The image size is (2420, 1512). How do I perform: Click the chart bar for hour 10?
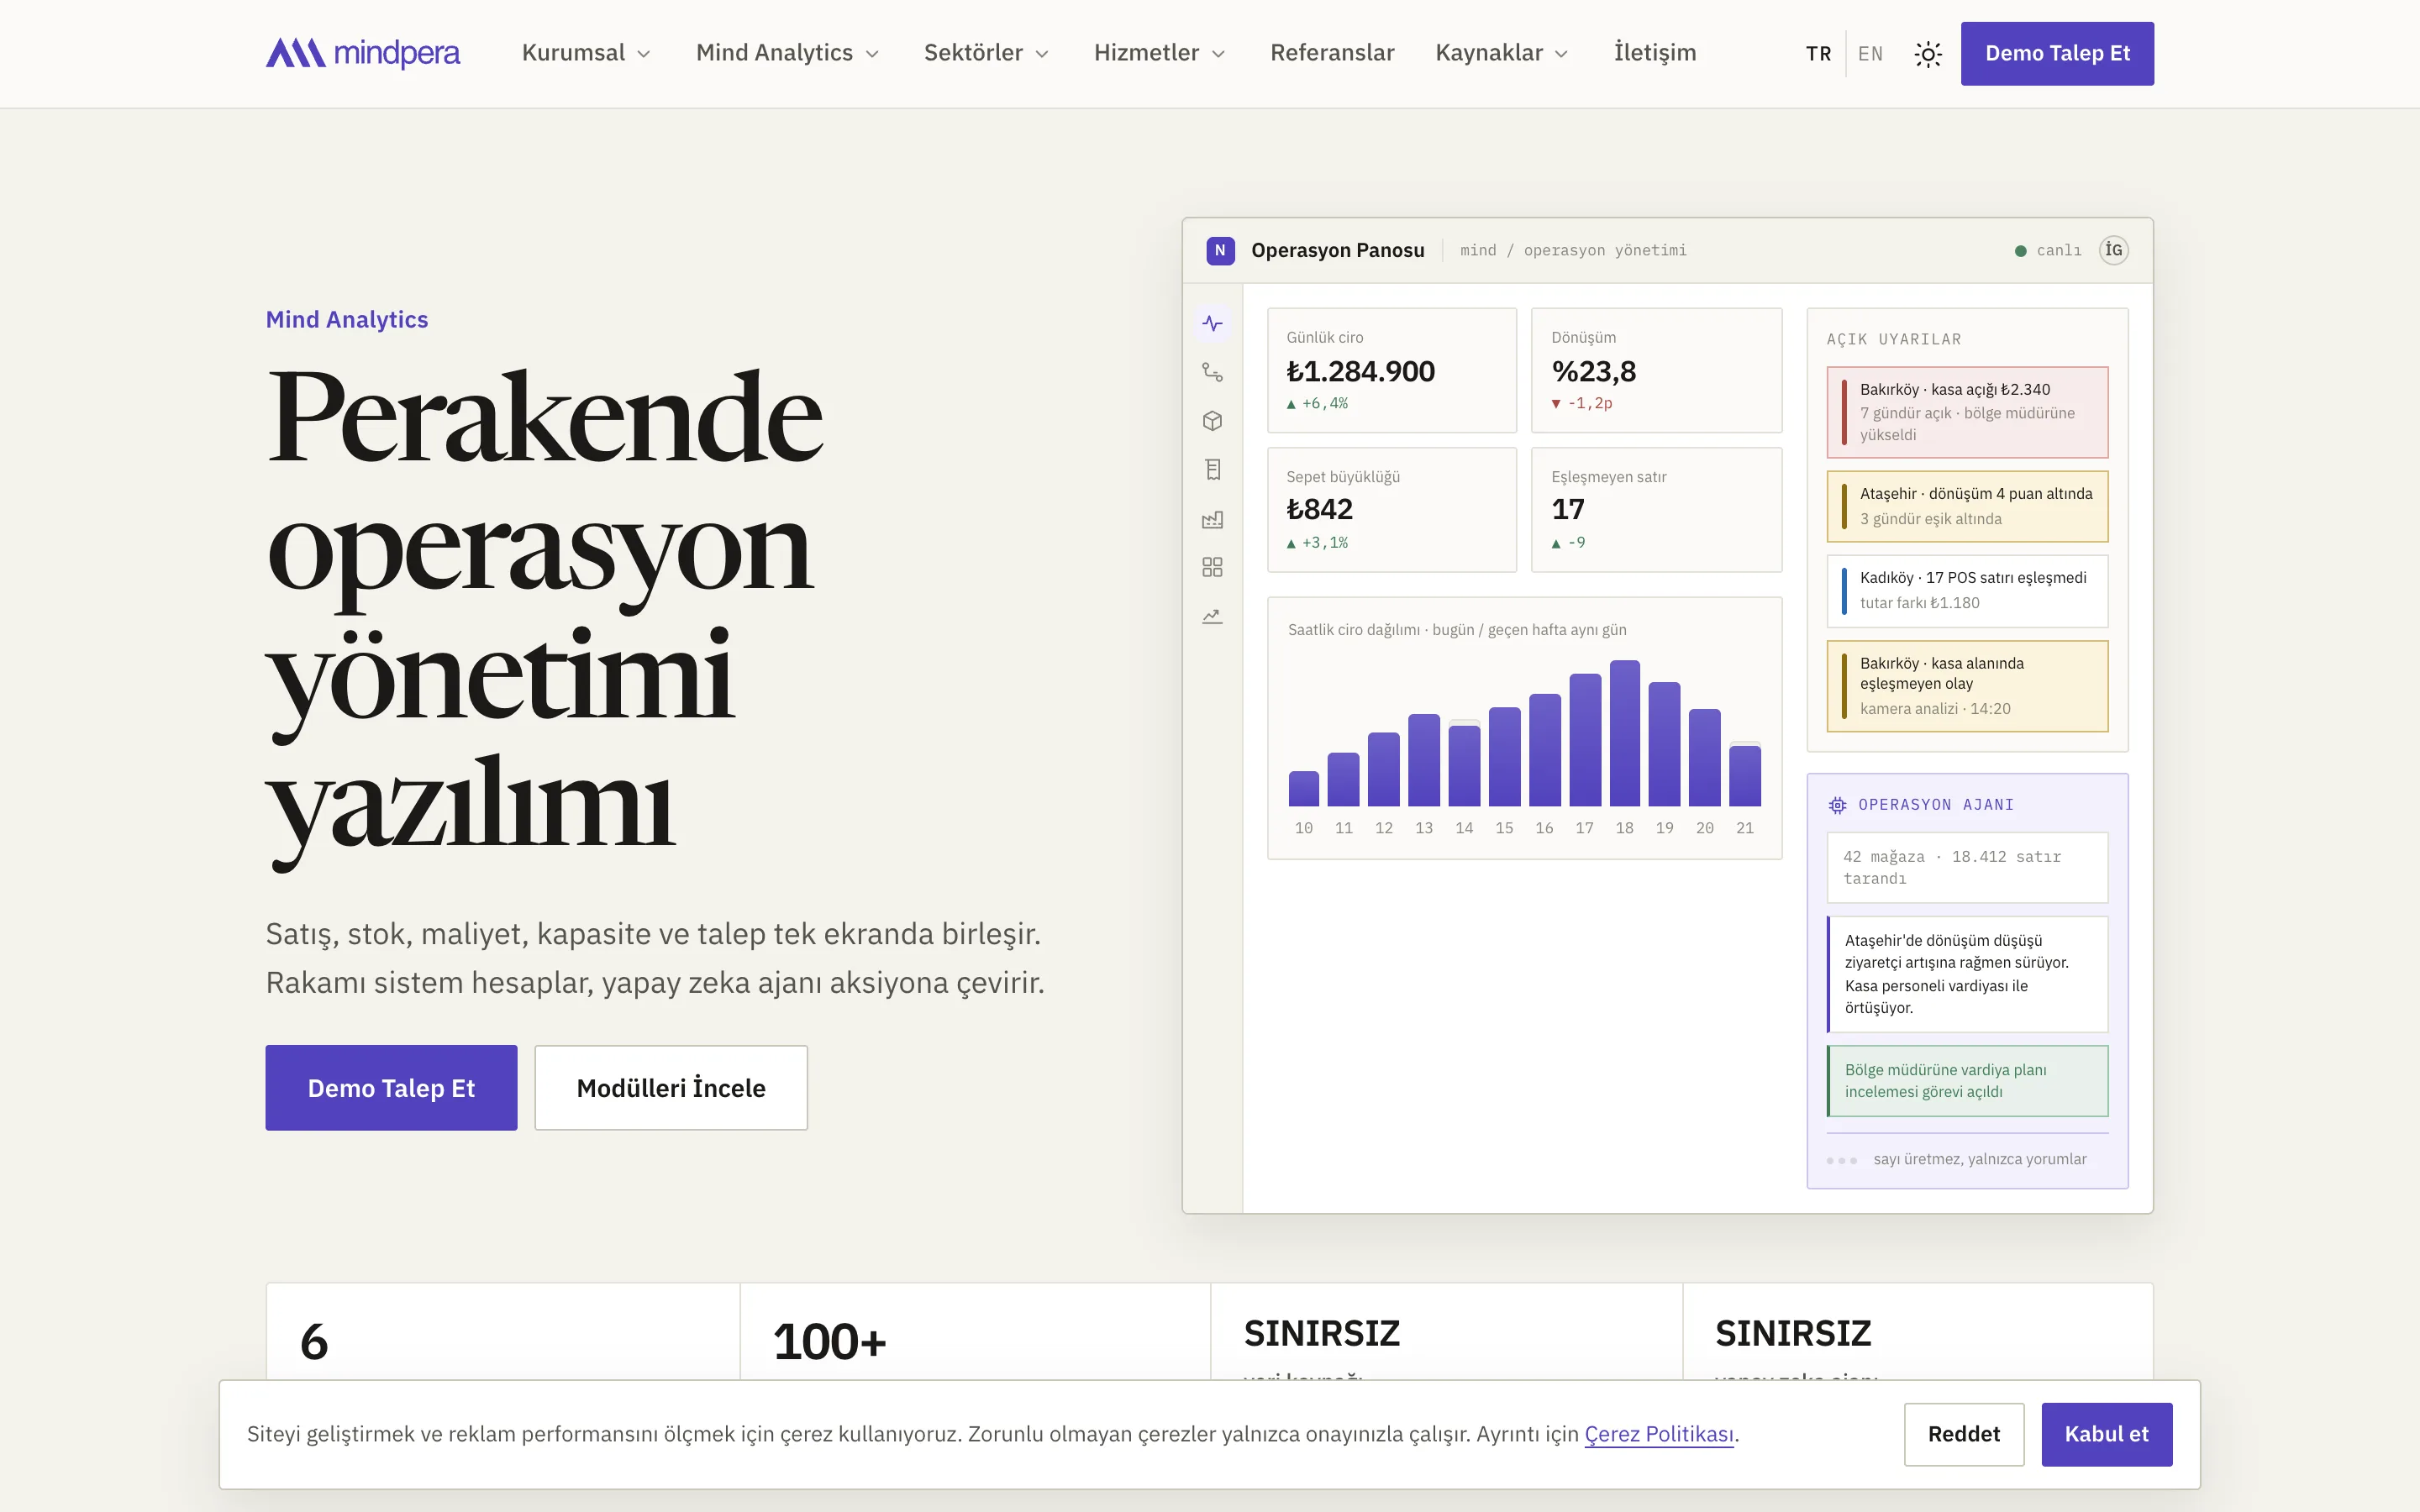click(x=1304, y=788)
